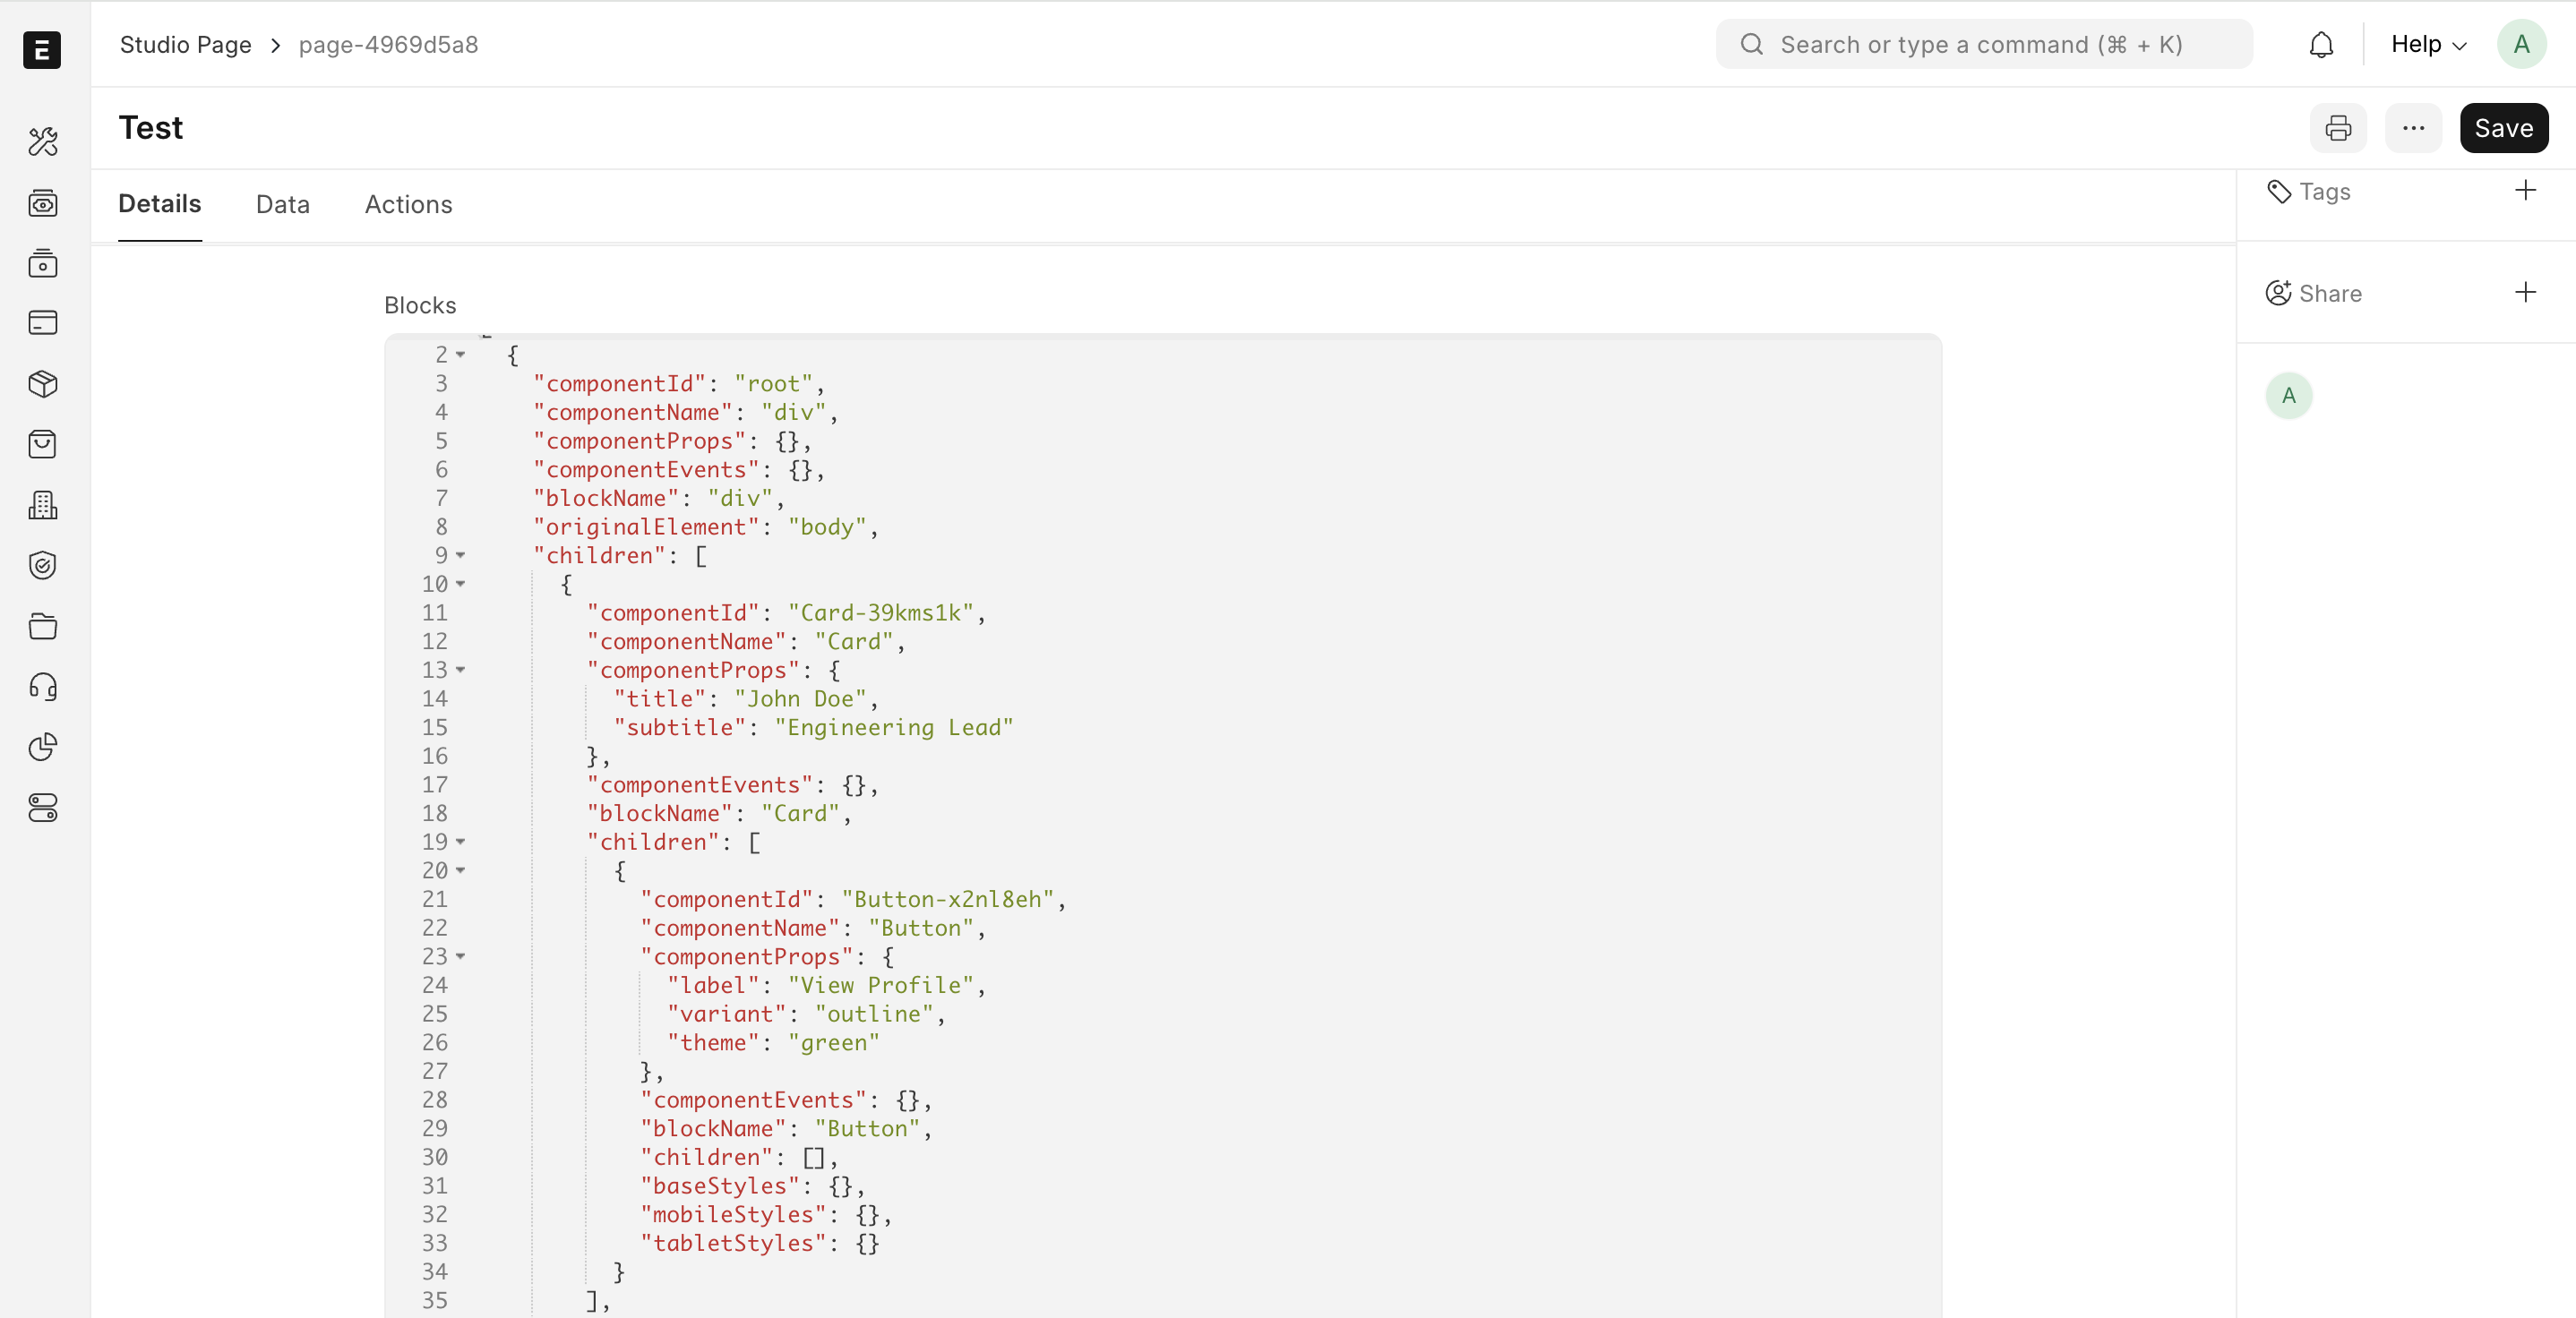Click the "green" theme value
The image size is (2576, 1318).
point(834,1043)
